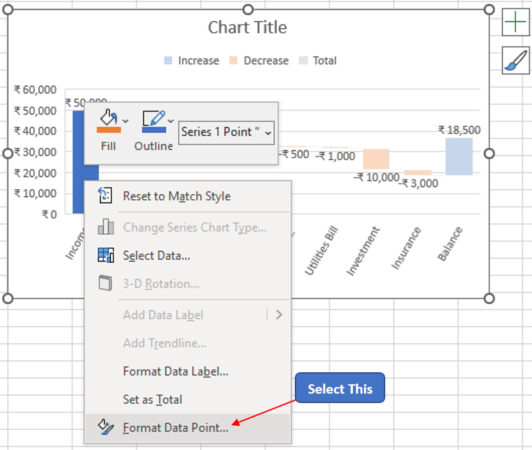The width and height of the screenshot is (532, 450).
Task: Click the Fill paint bucket icon
Action: click(x=108, y=117)
